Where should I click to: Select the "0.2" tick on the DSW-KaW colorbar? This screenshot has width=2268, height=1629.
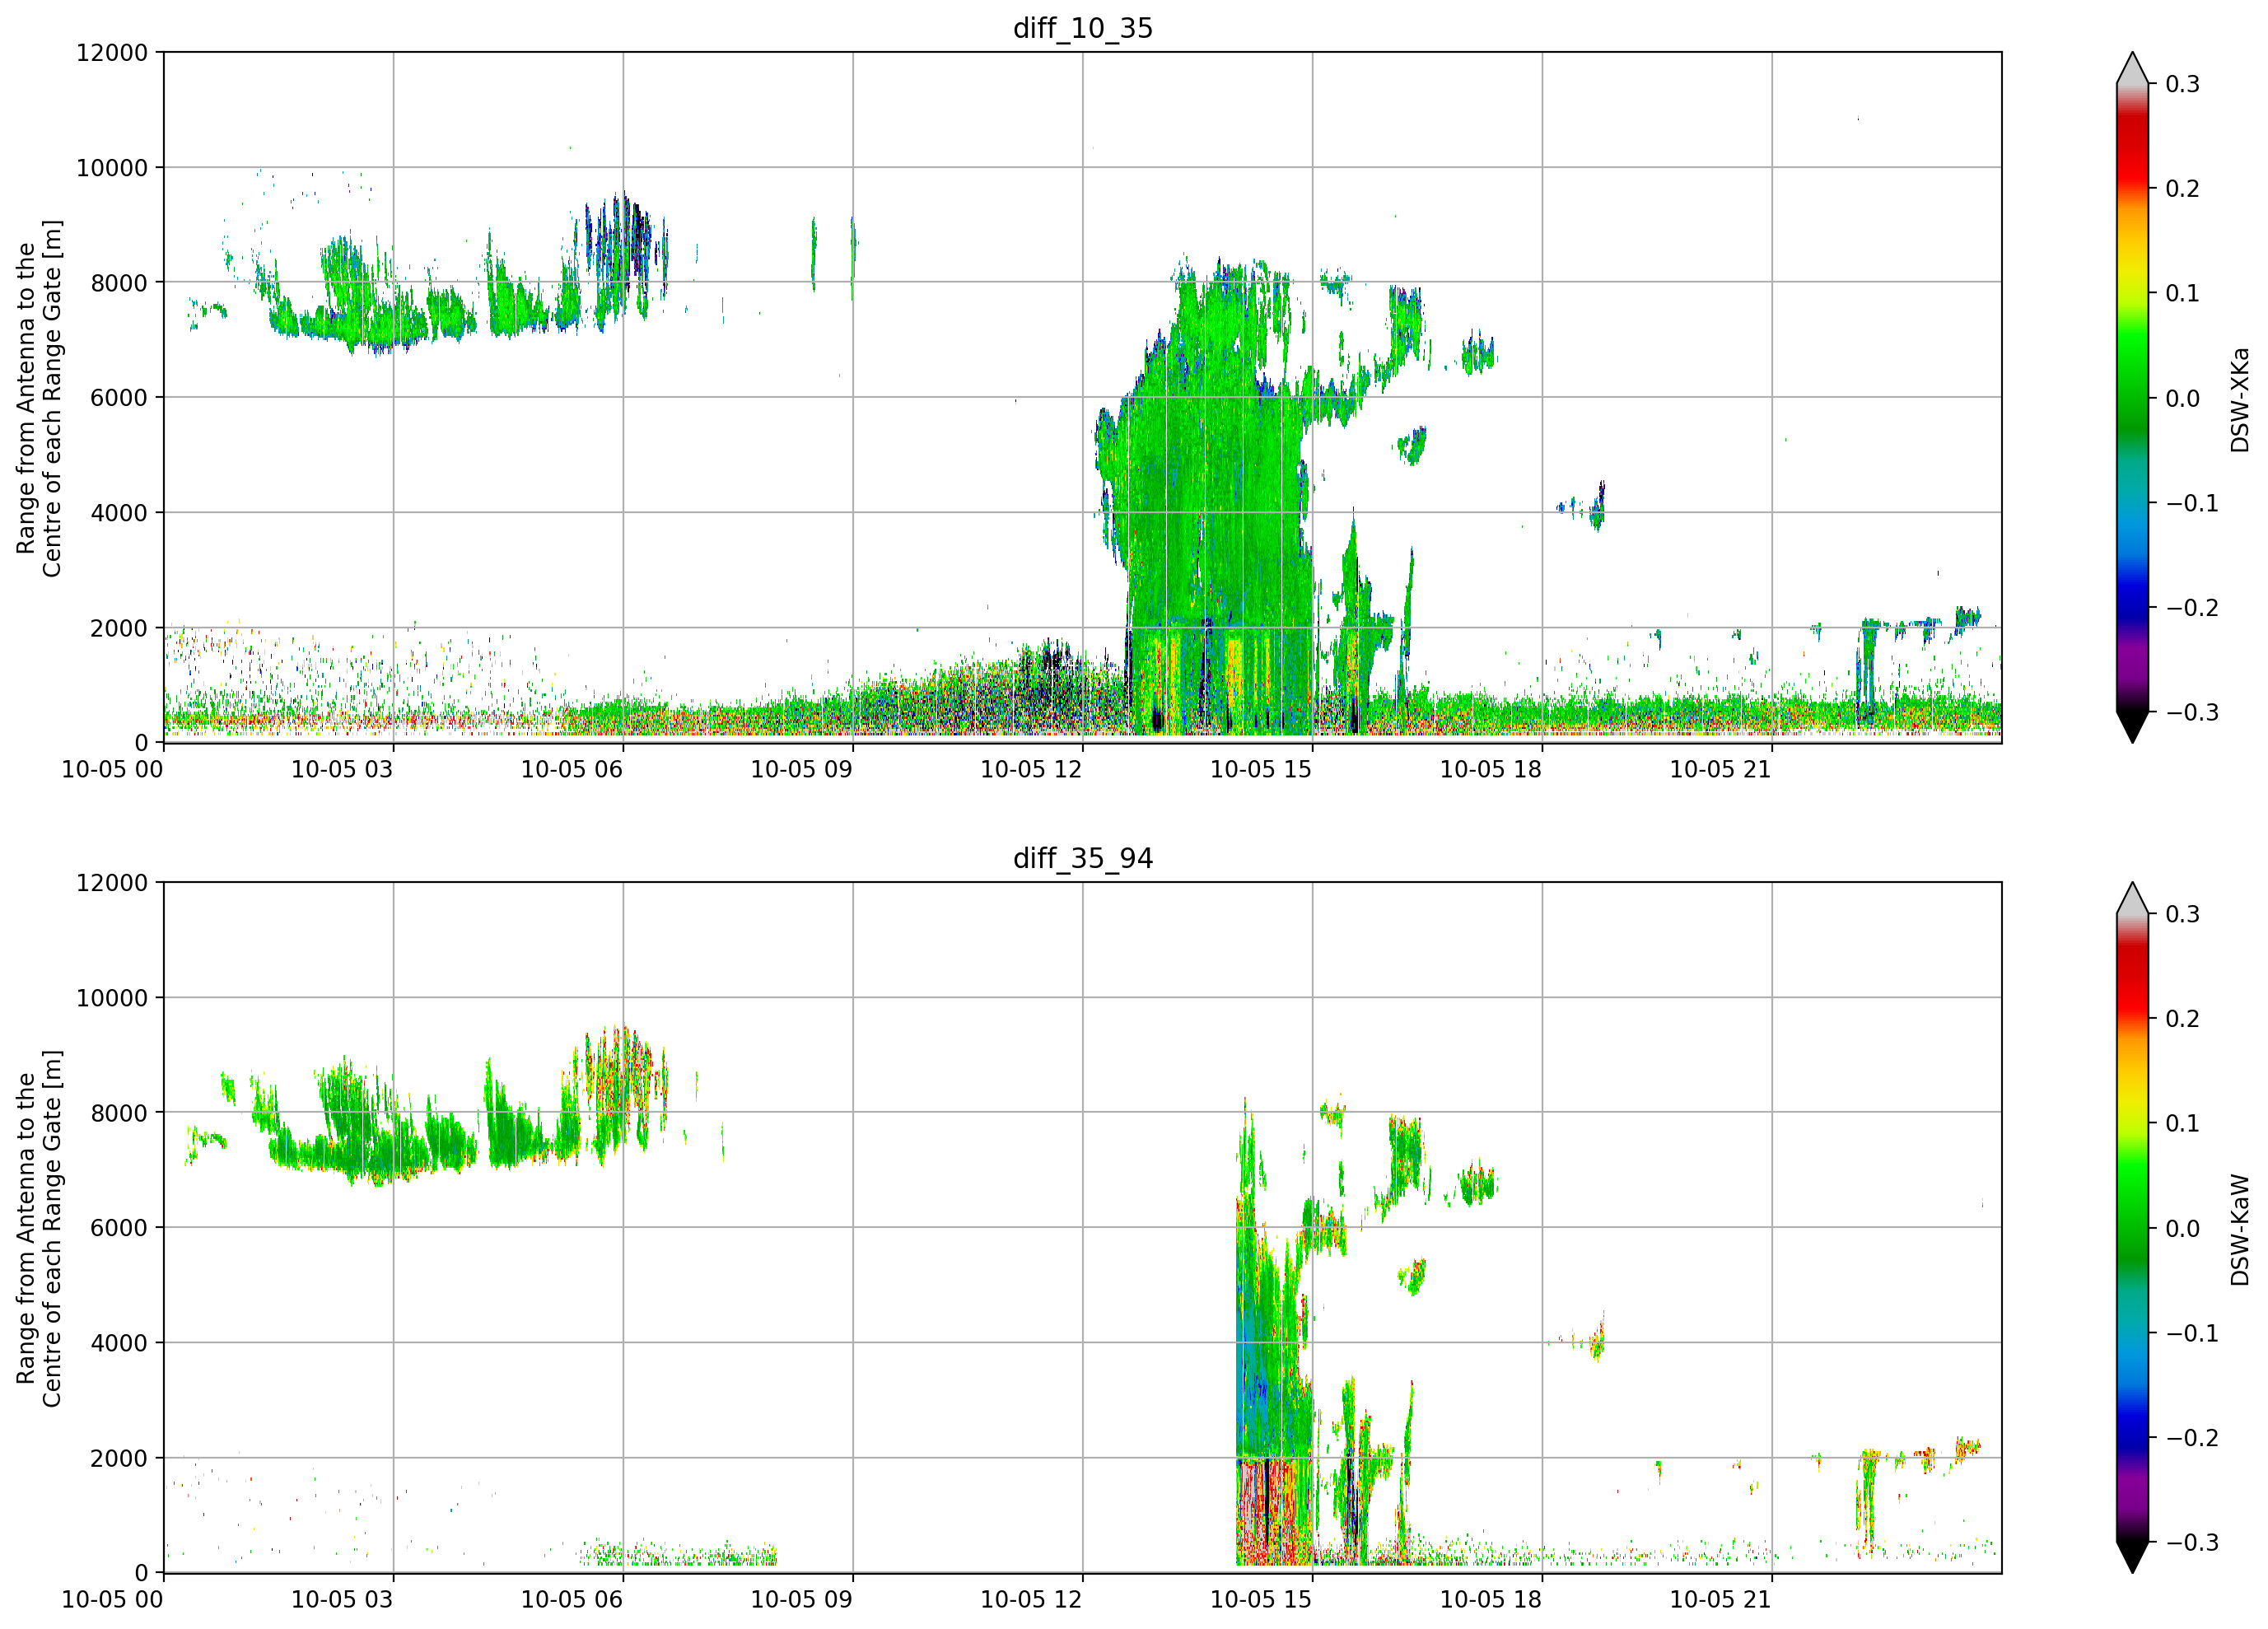pos(2183,1018)
